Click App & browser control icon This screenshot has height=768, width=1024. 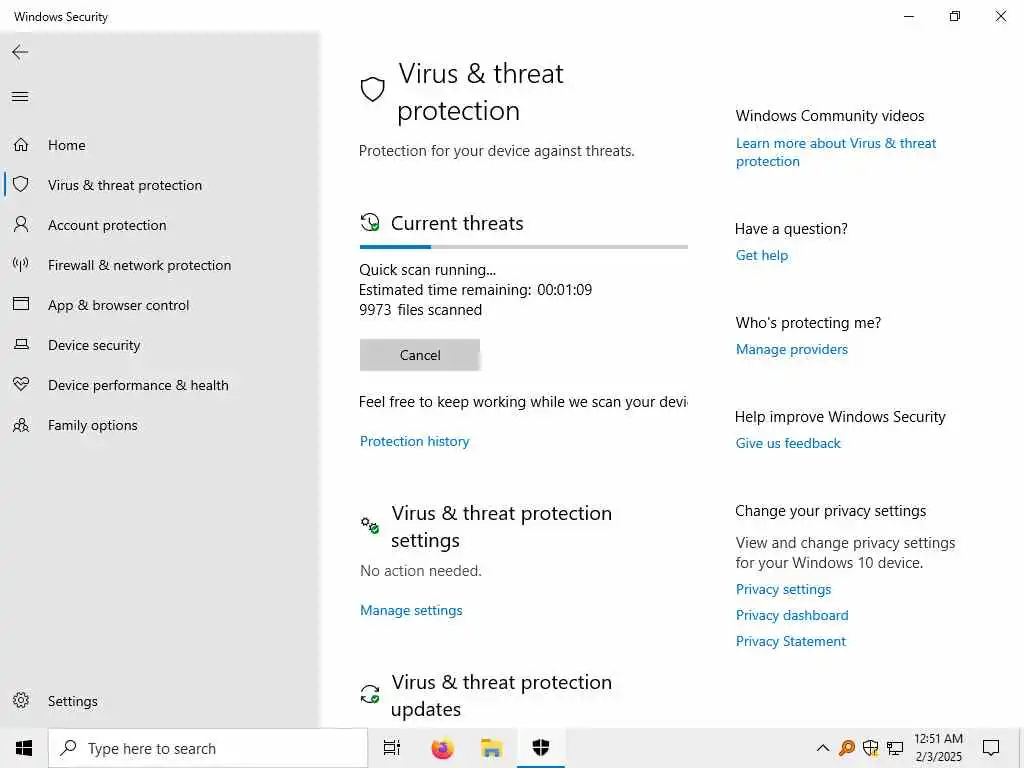(21, 305)
